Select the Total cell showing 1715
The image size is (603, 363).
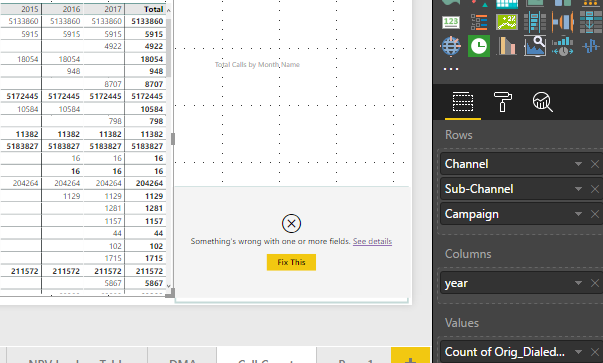tap(154, 258)
